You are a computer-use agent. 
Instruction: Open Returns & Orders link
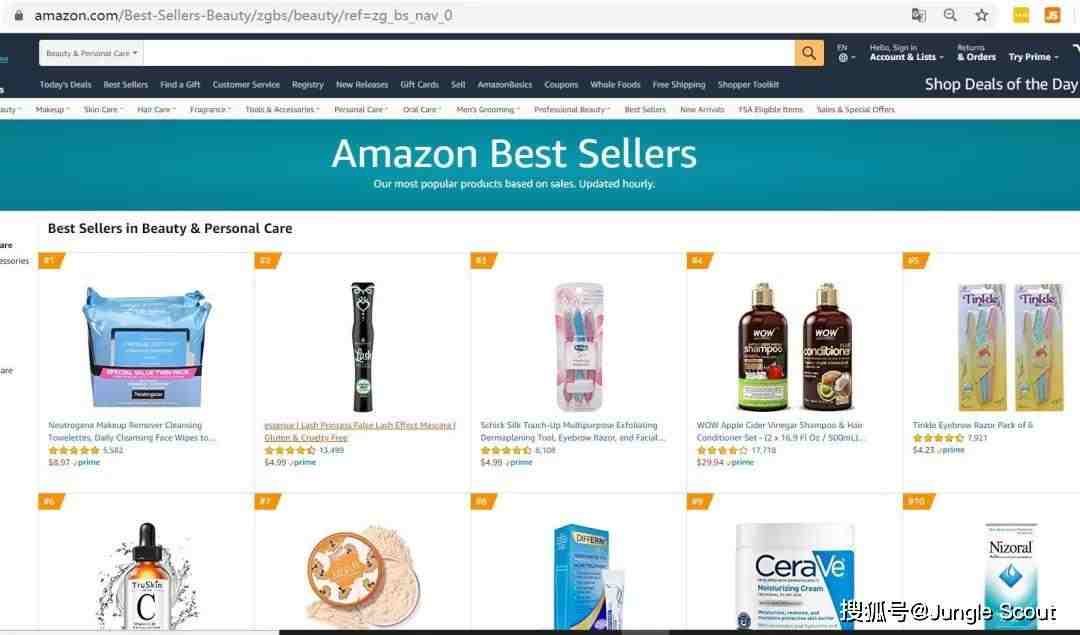click(x=976, y=53)
